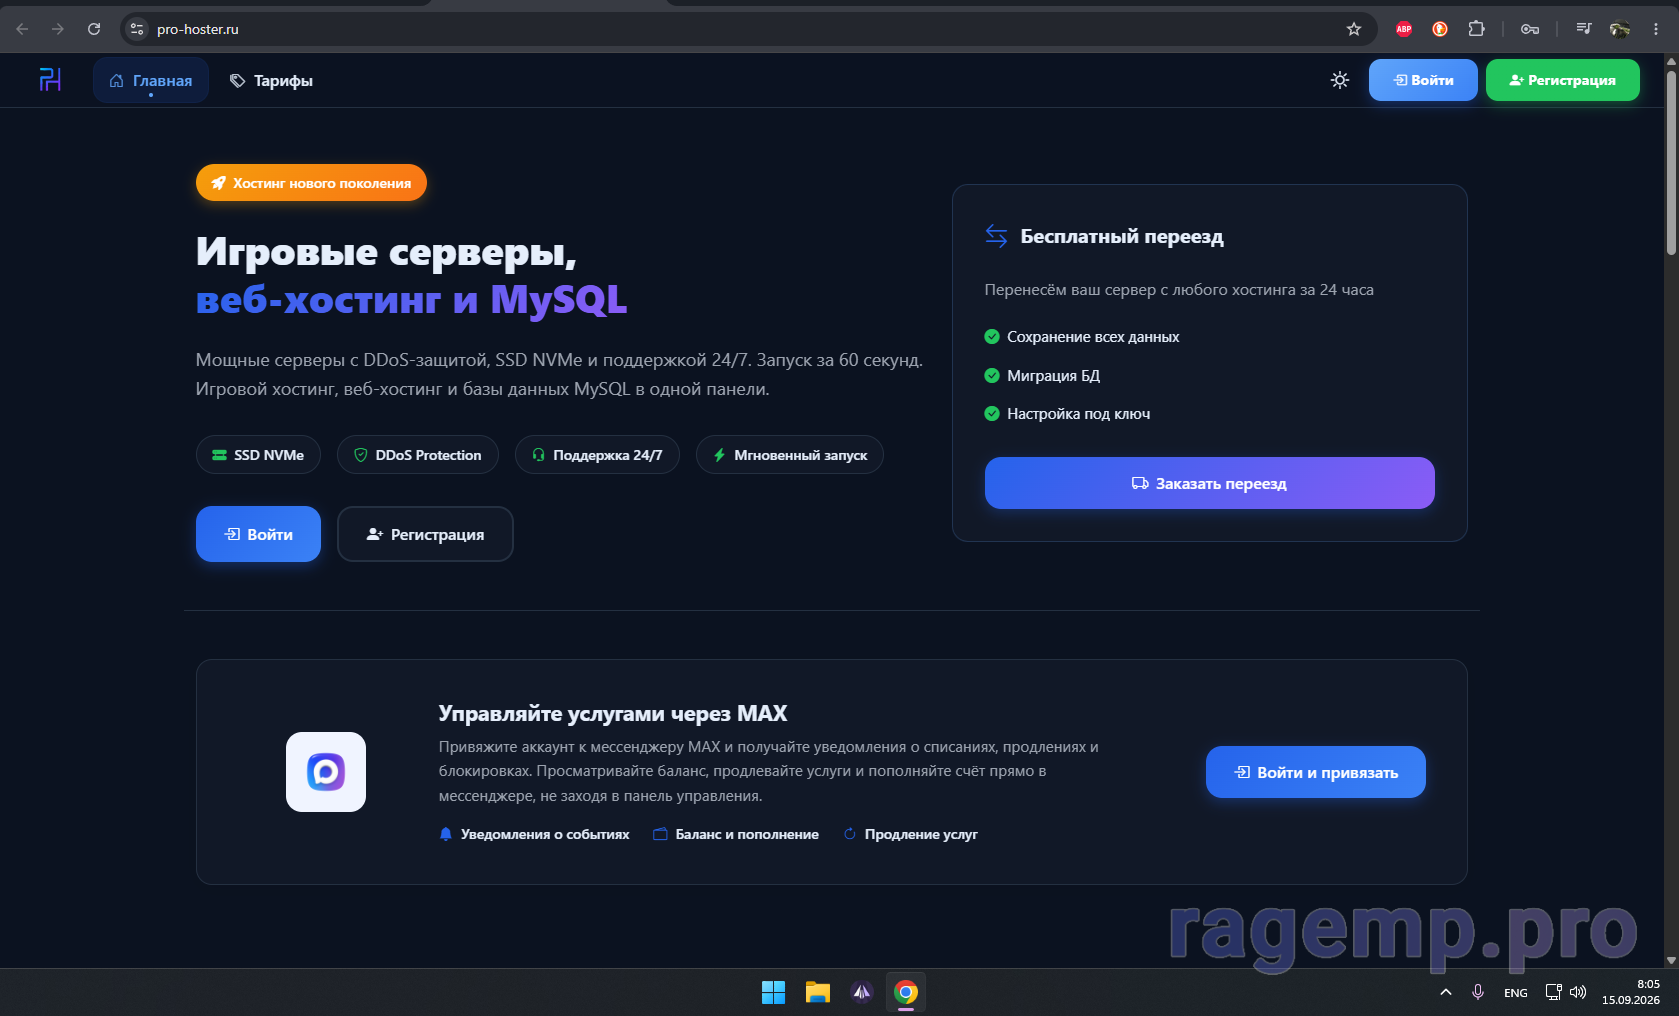The image size is (1679, 1016).
Task: Click the orange extension icon beside ABP
Action: [x=1440, y=29]
